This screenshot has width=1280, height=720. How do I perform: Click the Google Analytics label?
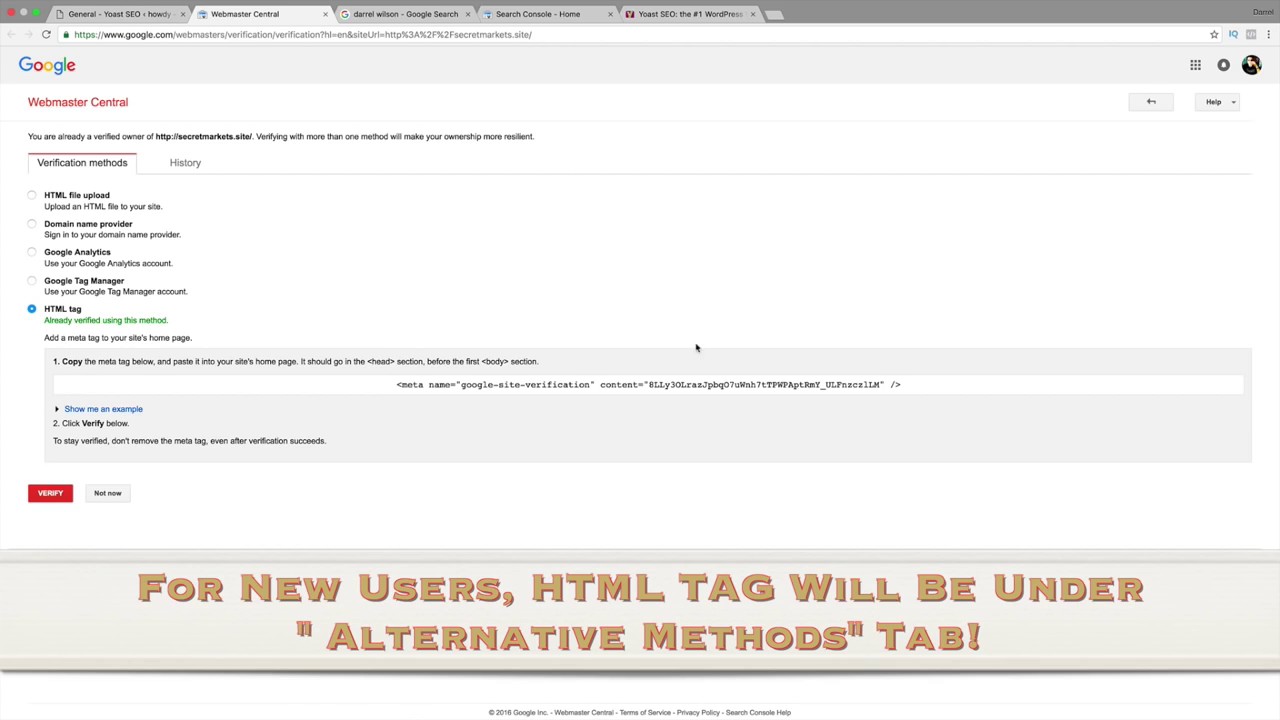click(77, 252)
